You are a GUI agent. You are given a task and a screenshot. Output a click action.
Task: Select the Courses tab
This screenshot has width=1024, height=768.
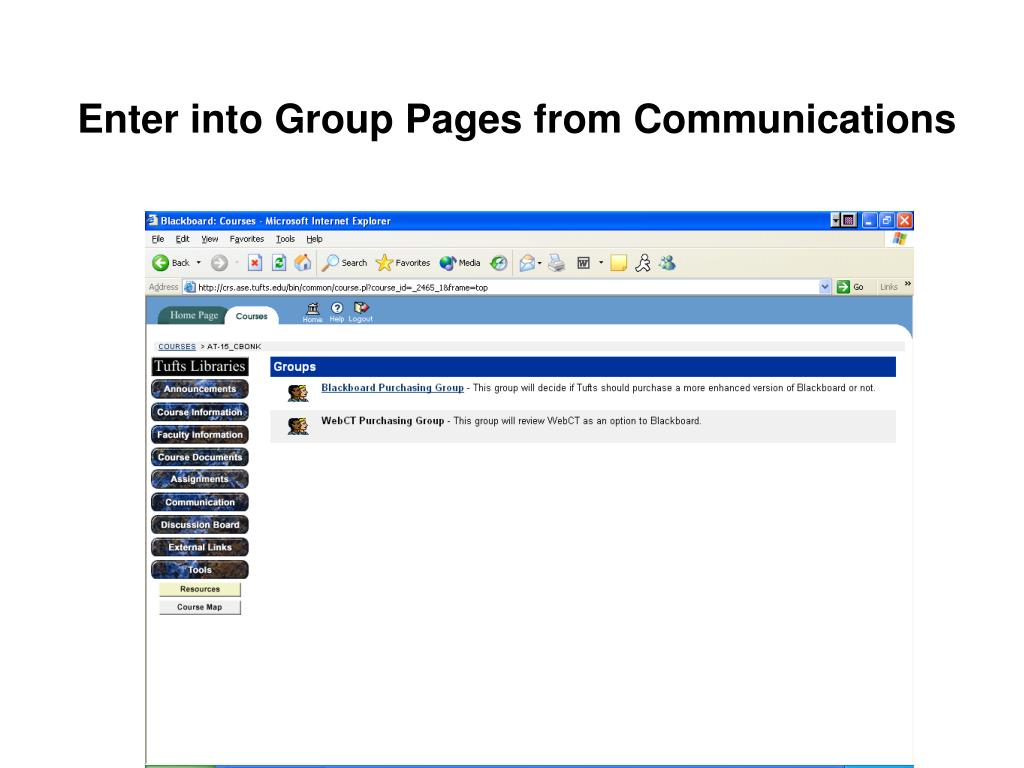pyautogui.click(x=251, y=316)
